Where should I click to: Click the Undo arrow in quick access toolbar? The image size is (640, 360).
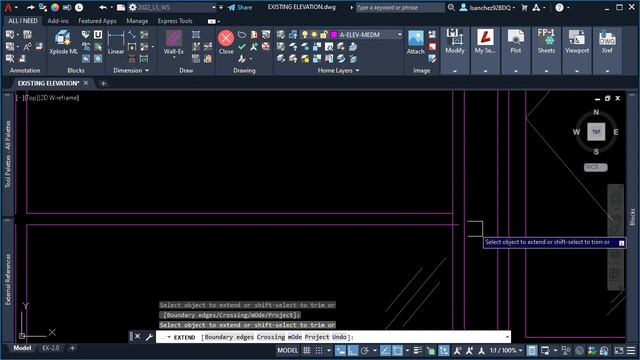(x=102, y=7)
